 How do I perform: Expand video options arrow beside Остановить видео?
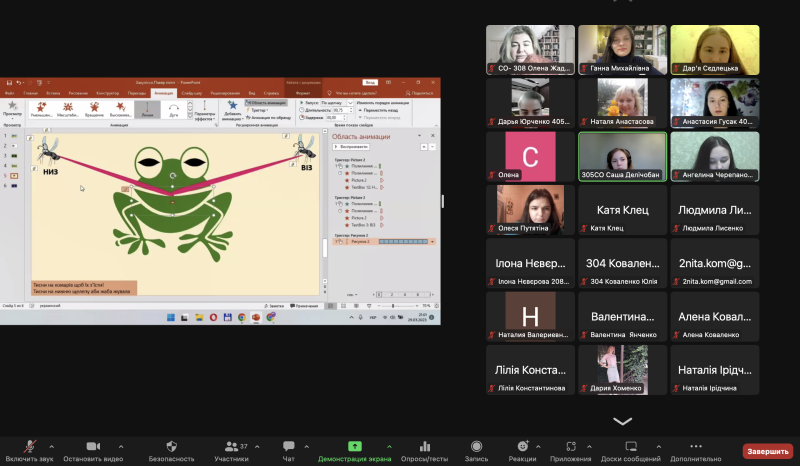[121, 447]
